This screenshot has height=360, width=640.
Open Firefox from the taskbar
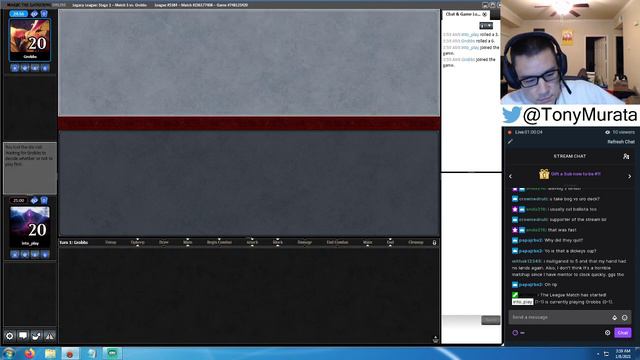click(29, 353)
